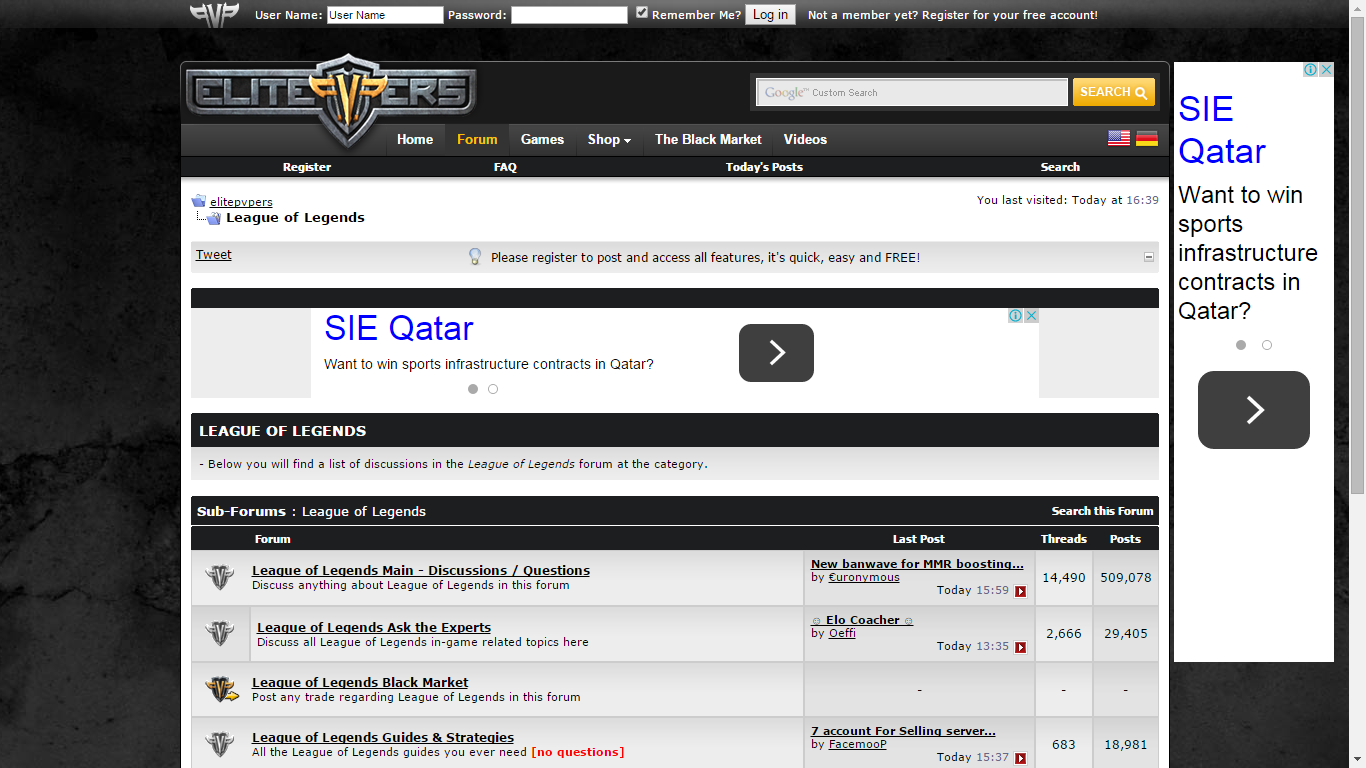The height and width of the screenshot is (768, 1366).
Task: Go to last post arrow for New banwave thread
Action: [x=1021, y=591]
